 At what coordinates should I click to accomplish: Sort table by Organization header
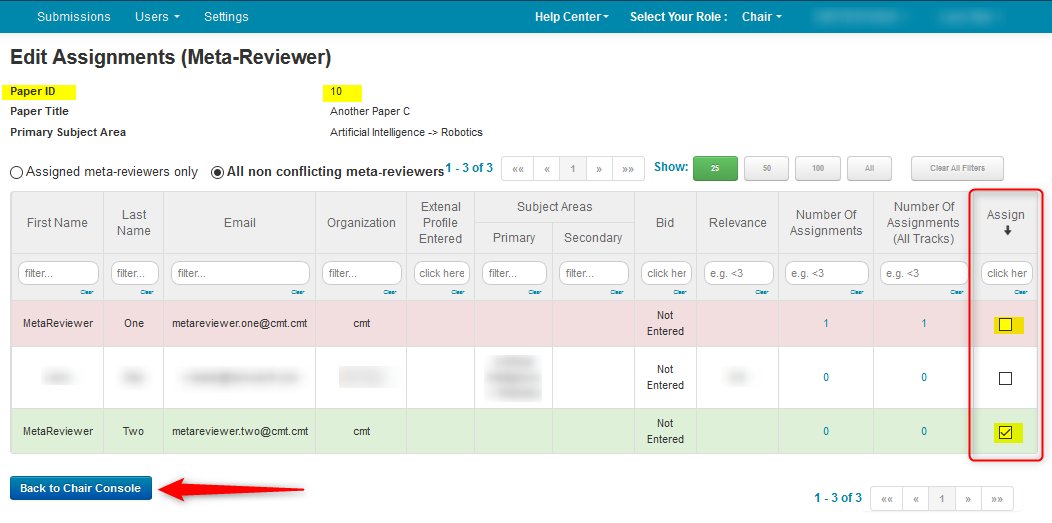[361, 223]
